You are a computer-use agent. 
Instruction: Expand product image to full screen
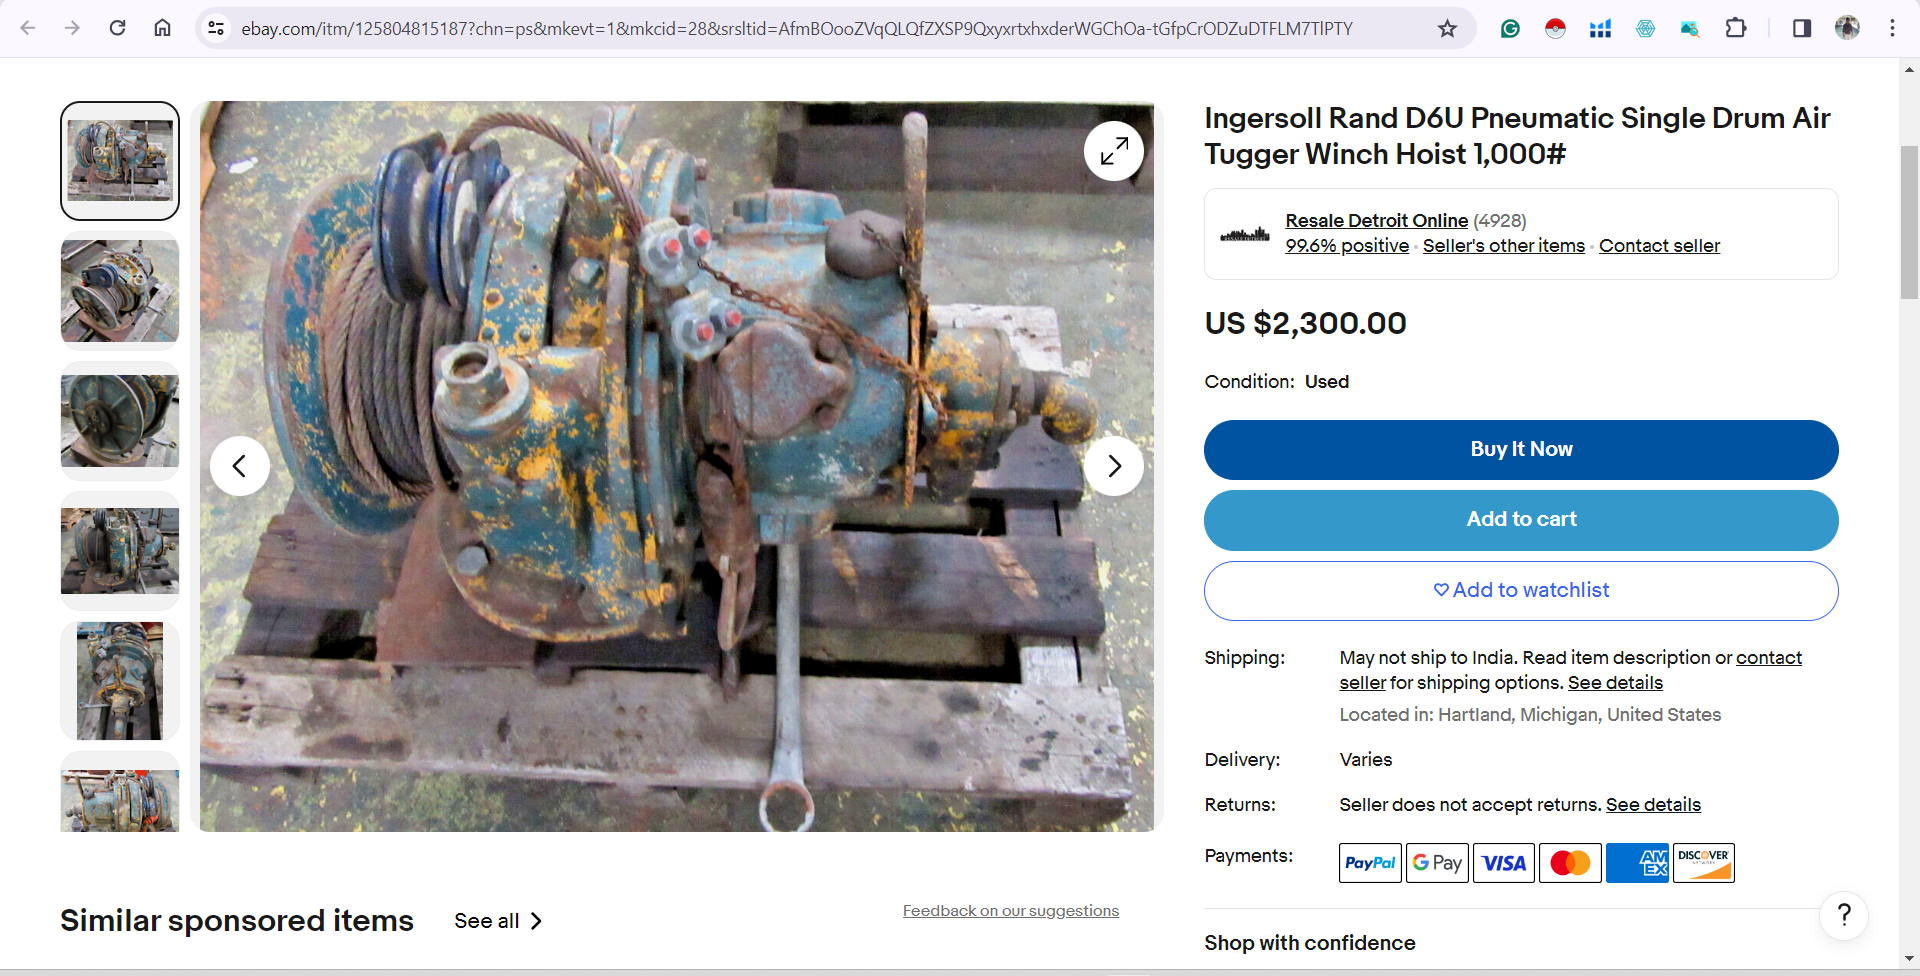tap(1114, 151)
